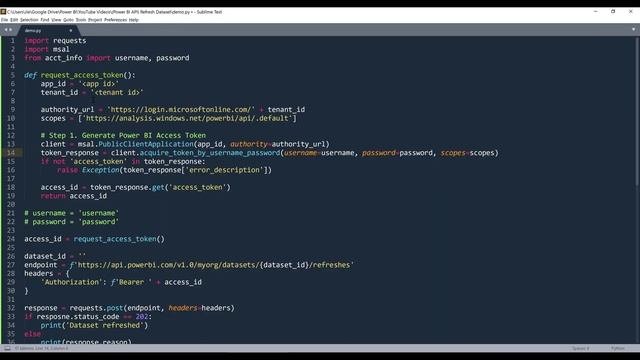The width and height of the screenshot is (640, 360).
Task: Click 'return access_id' on line 19
Action: (74, 196)
